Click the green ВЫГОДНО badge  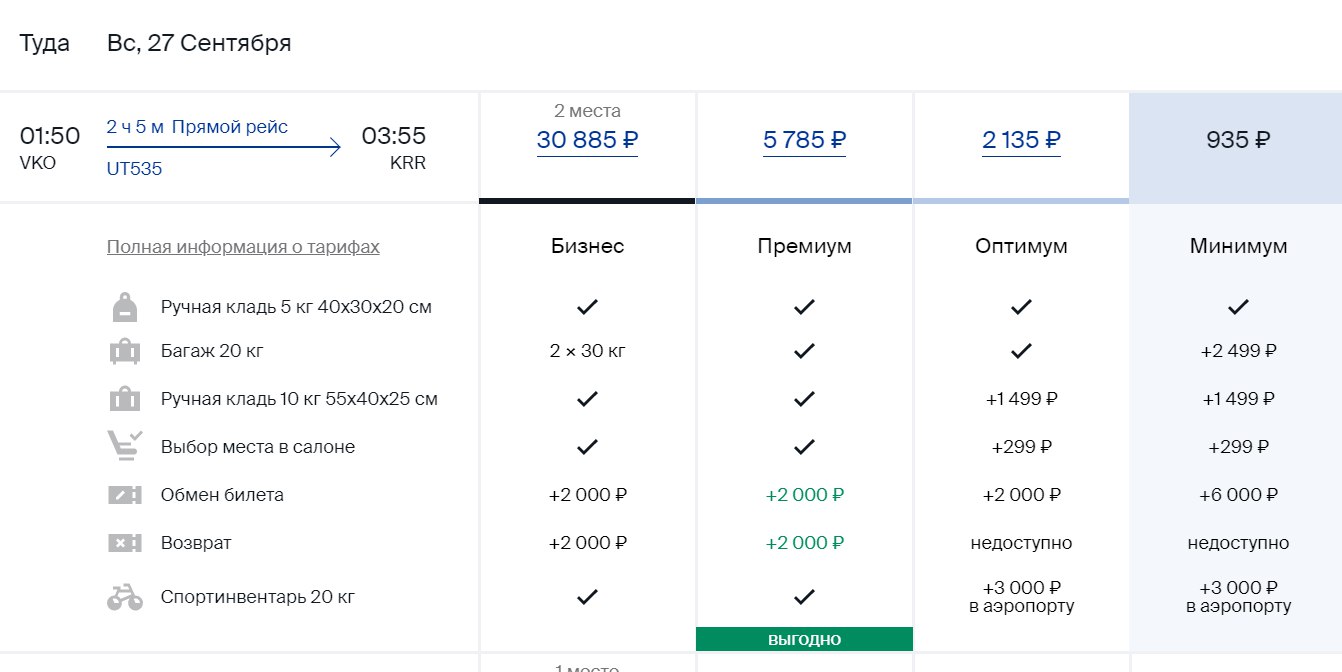(x=804, y=639)
